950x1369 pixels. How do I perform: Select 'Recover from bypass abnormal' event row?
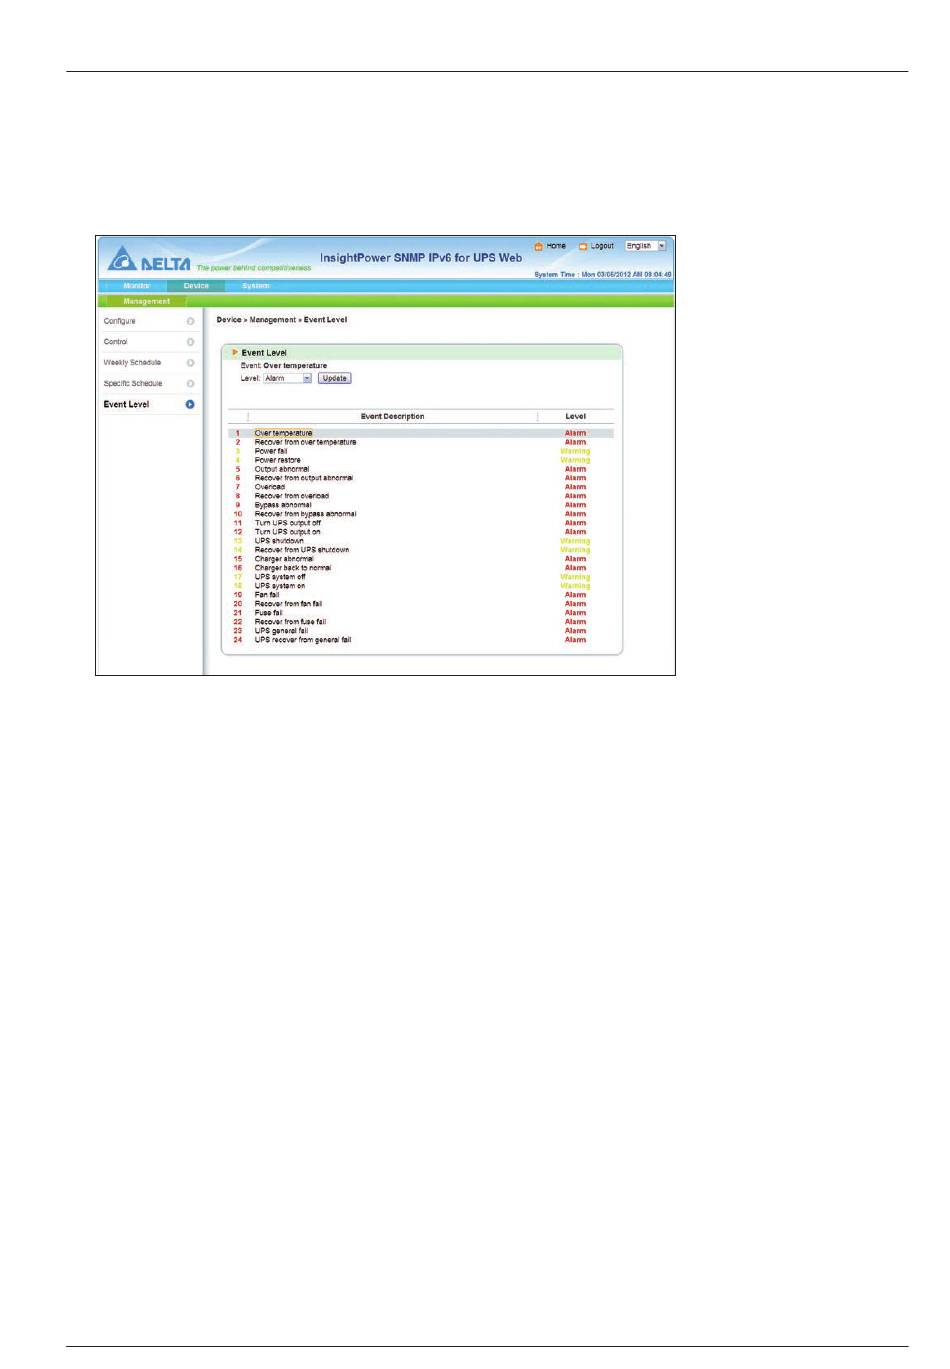421,514
